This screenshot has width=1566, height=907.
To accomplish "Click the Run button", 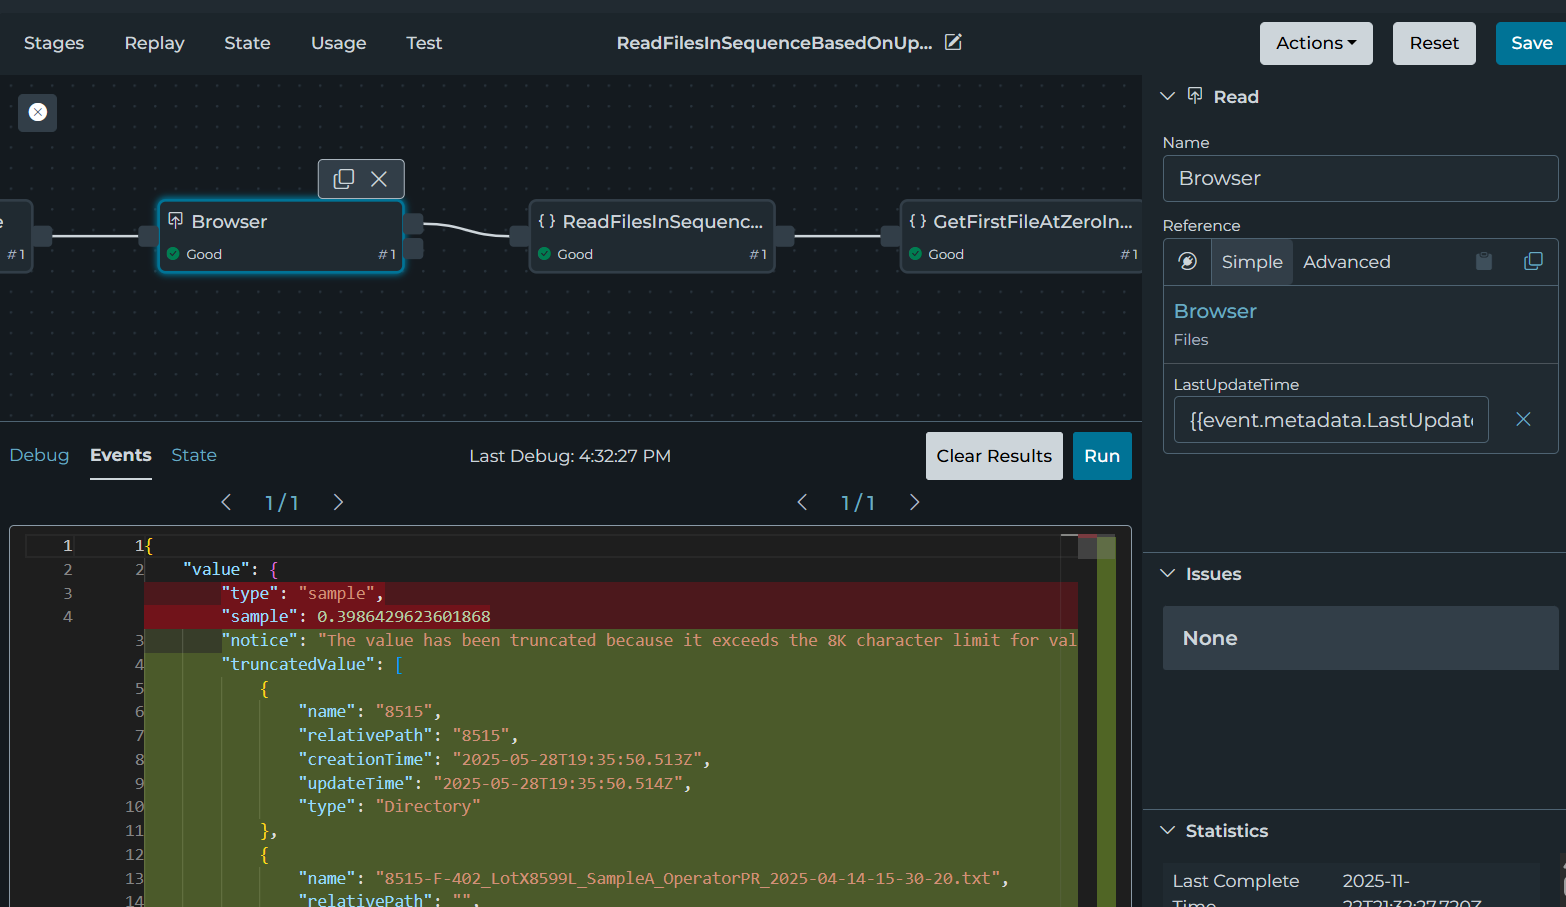I will (1101, 456).
